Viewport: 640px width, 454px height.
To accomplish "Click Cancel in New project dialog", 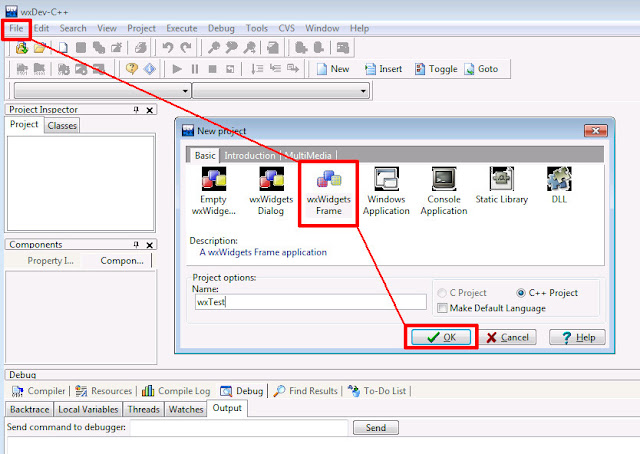I will [x=508, y=337].
